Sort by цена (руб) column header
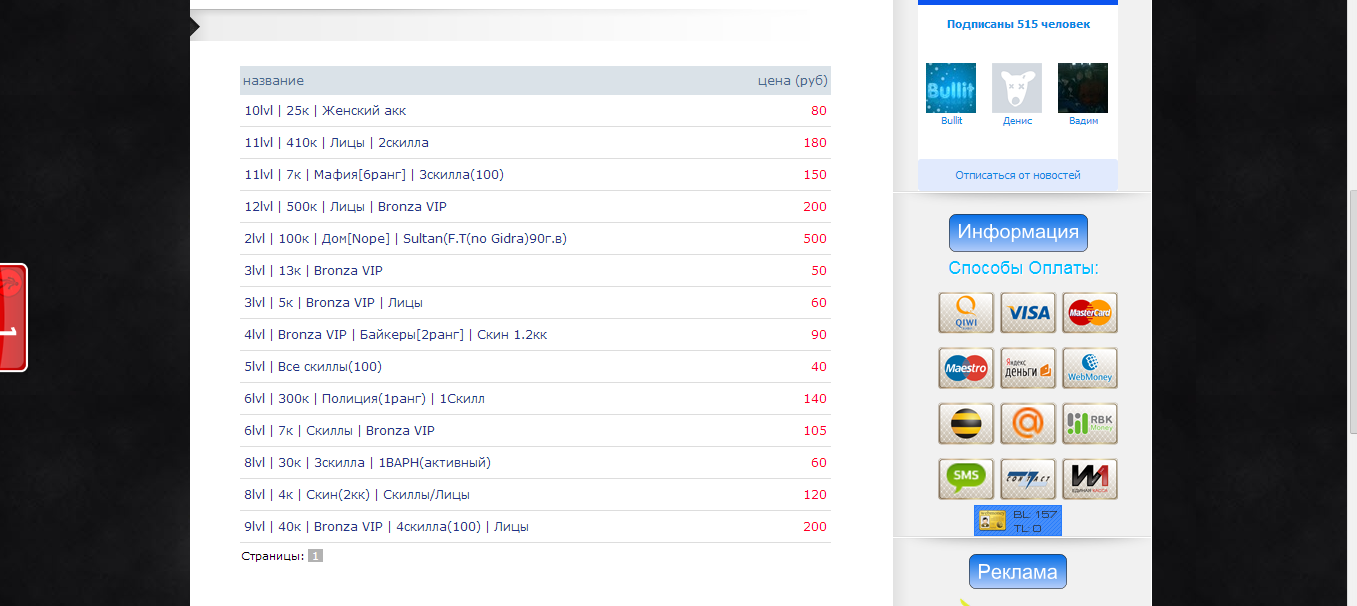 point(793,80)
